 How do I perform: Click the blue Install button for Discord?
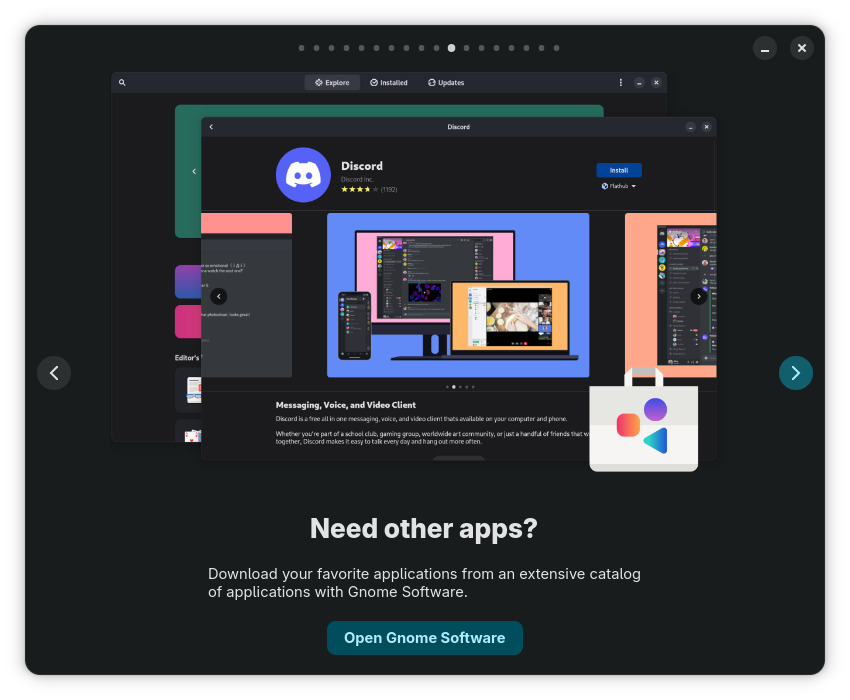618,170
